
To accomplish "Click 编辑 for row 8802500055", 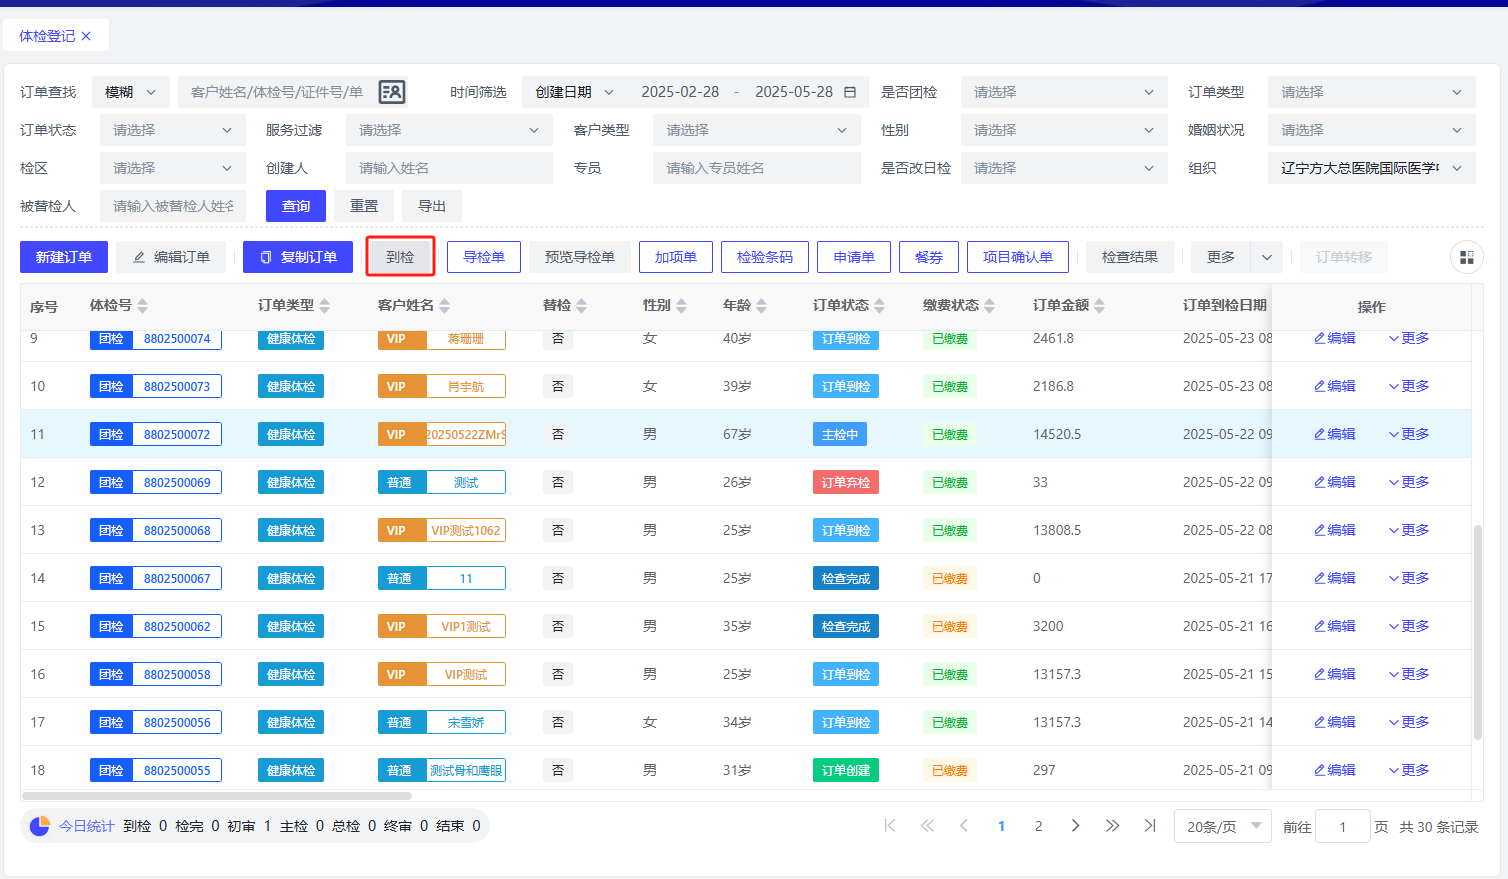I will [1334, 770].
